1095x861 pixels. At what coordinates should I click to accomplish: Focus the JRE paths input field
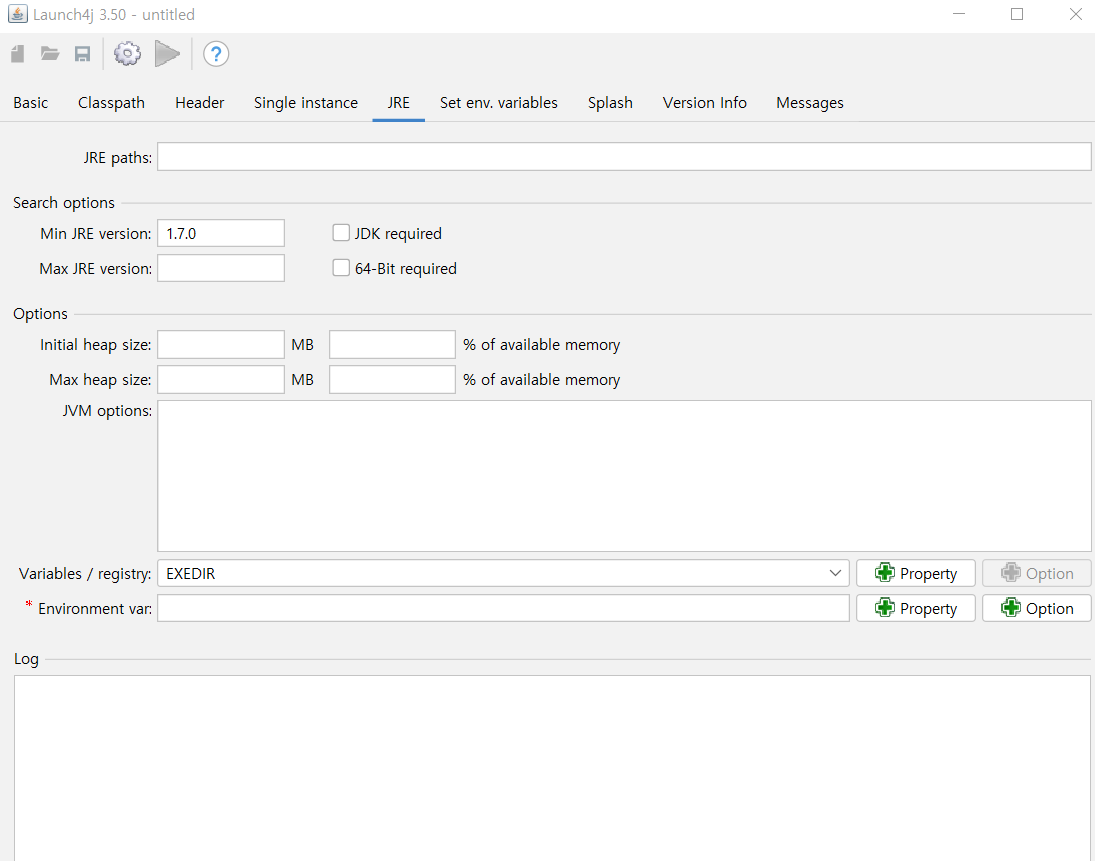click(x=624, y=156)
